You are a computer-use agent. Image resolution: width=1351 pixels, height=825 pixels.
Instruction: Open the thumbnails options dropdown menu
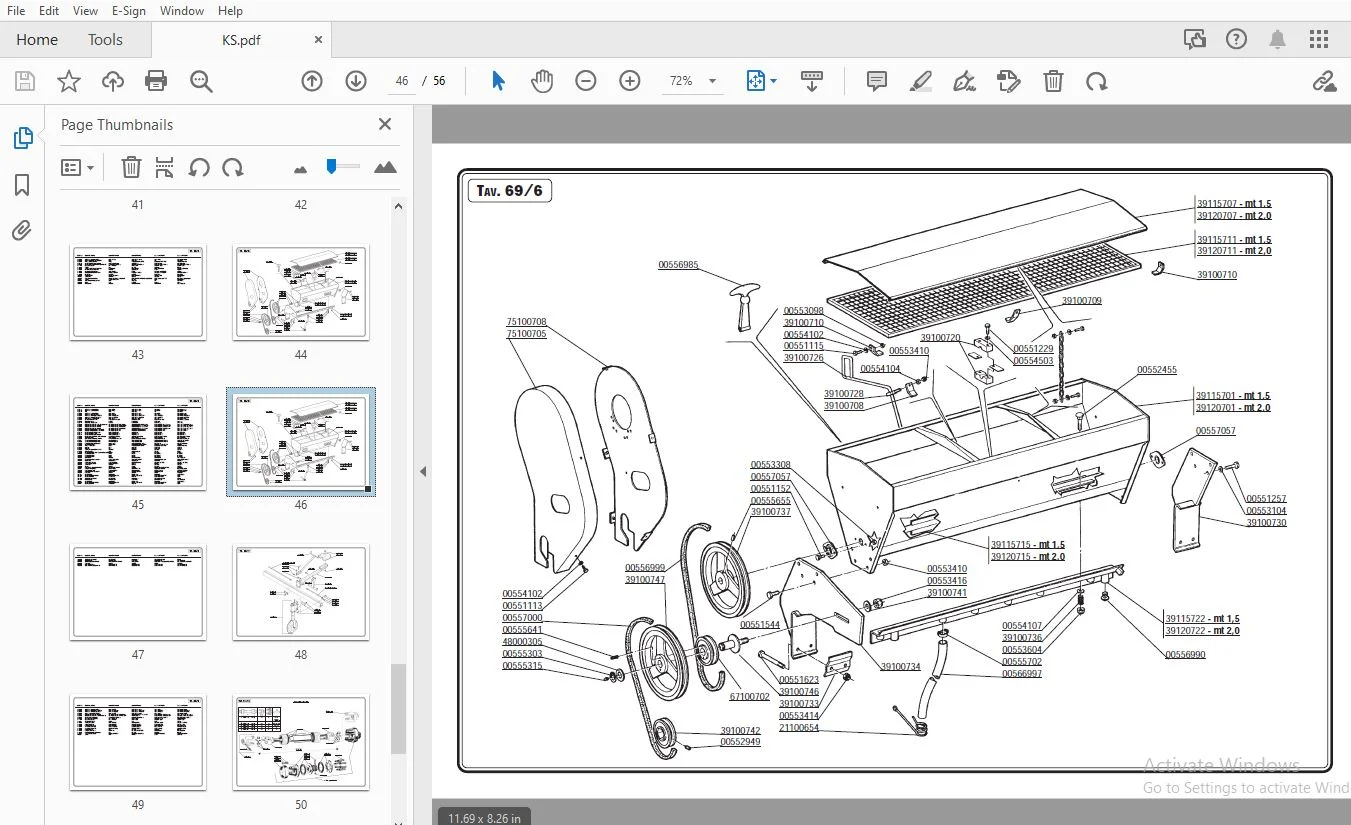[x=77, y=167]
